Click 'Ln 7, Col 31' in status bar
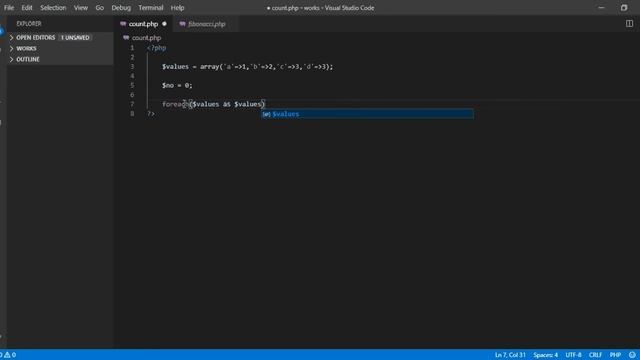Viewport: 640px width, 360px height. 510,355
